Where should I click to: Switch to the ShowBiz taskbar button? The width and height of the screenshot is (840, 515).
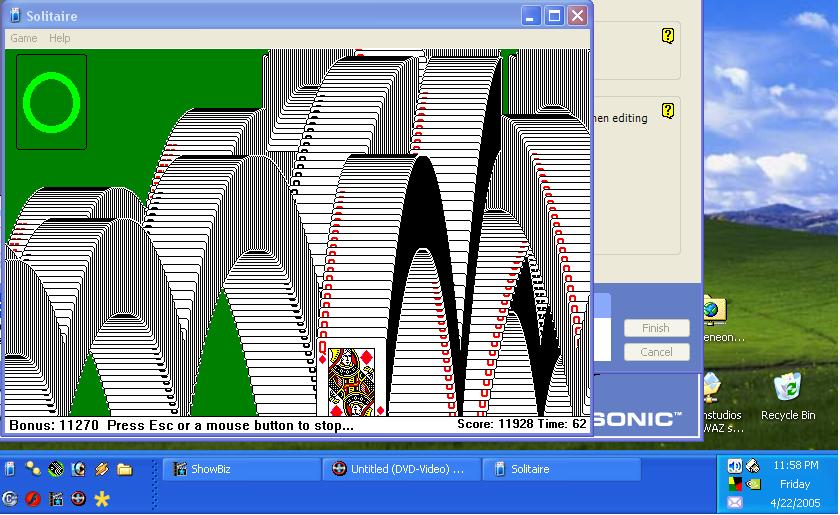tap(240, 469)
